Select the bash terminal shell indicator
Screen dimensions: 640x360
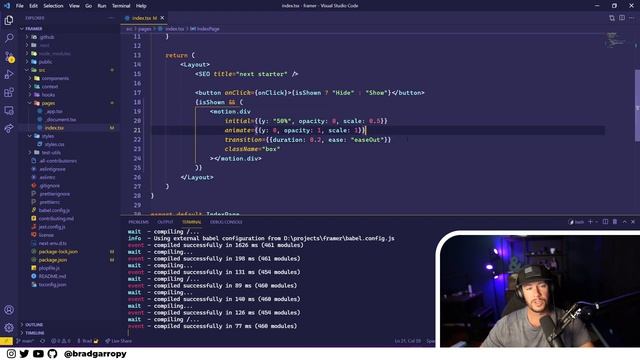pos(576,222)
